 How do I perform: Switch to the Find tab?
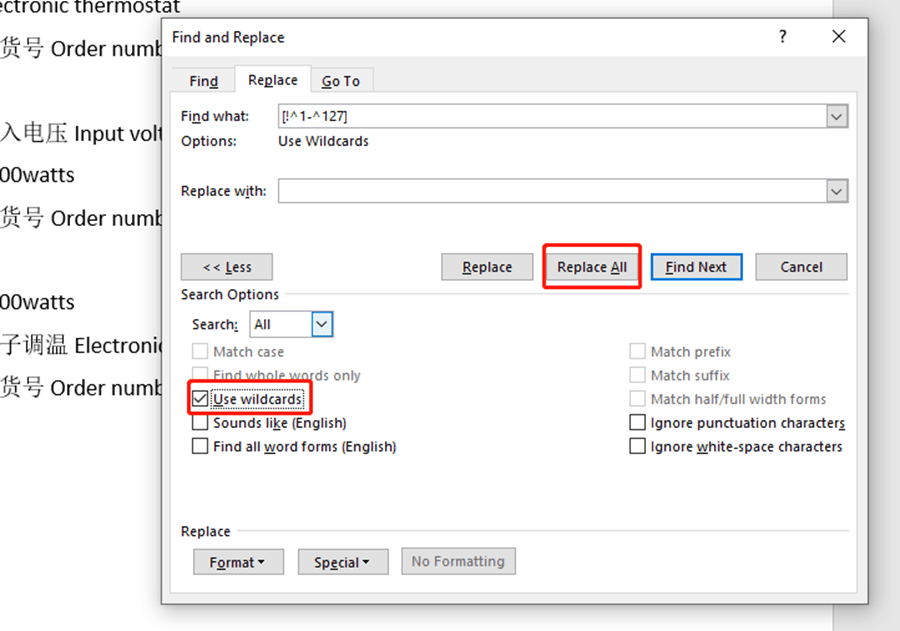[x=203, y=80]
